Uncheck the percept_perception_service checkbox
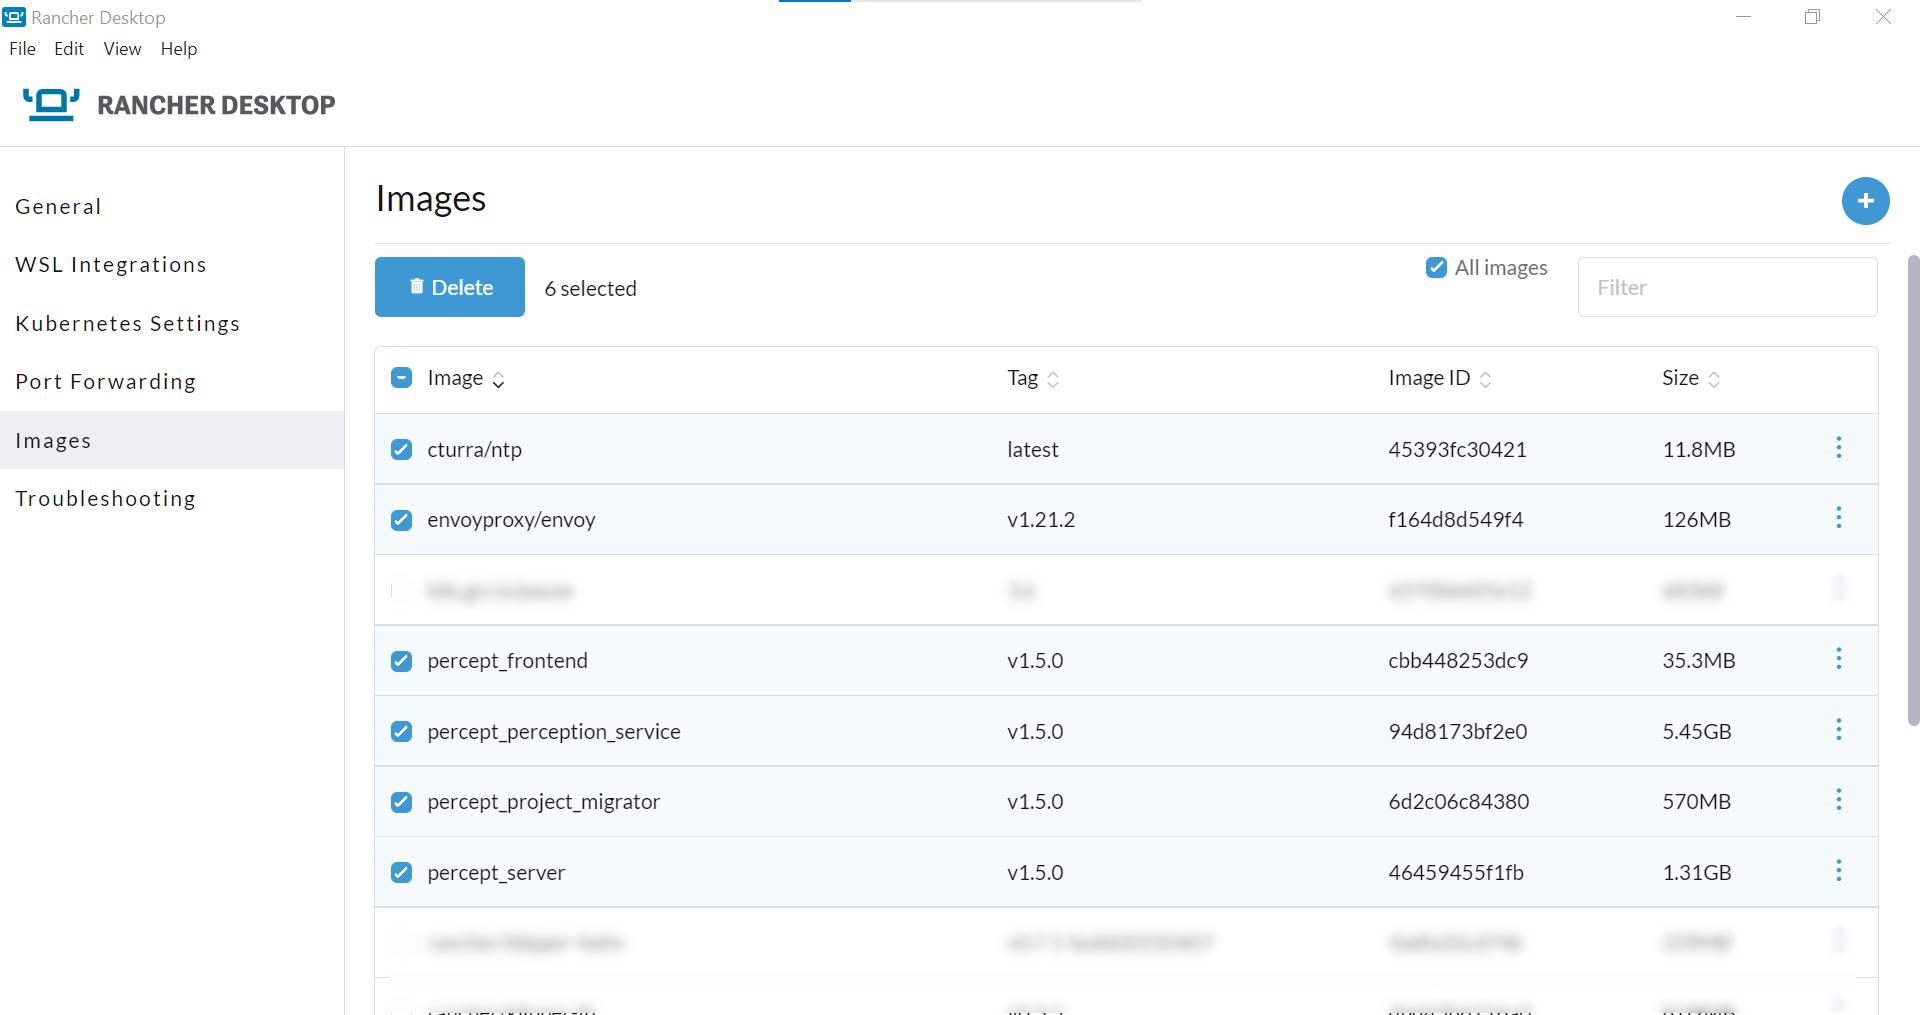 (x=401, y=731)
